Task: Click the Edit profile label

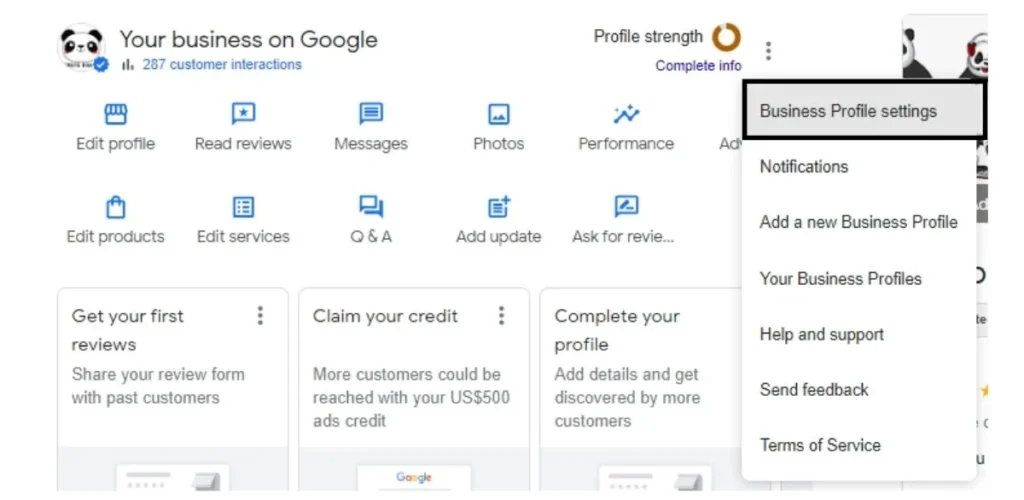Action: pos(116,144)
